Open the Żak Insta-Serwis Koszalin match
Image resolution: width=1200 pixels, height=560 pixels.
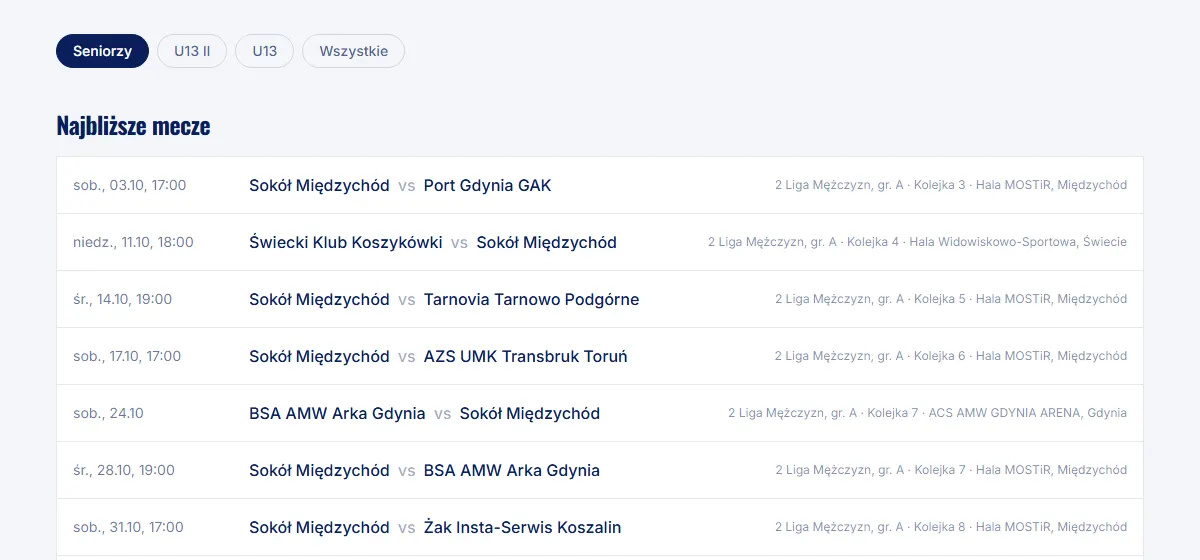pyautogui.click(x=600, y=527)
